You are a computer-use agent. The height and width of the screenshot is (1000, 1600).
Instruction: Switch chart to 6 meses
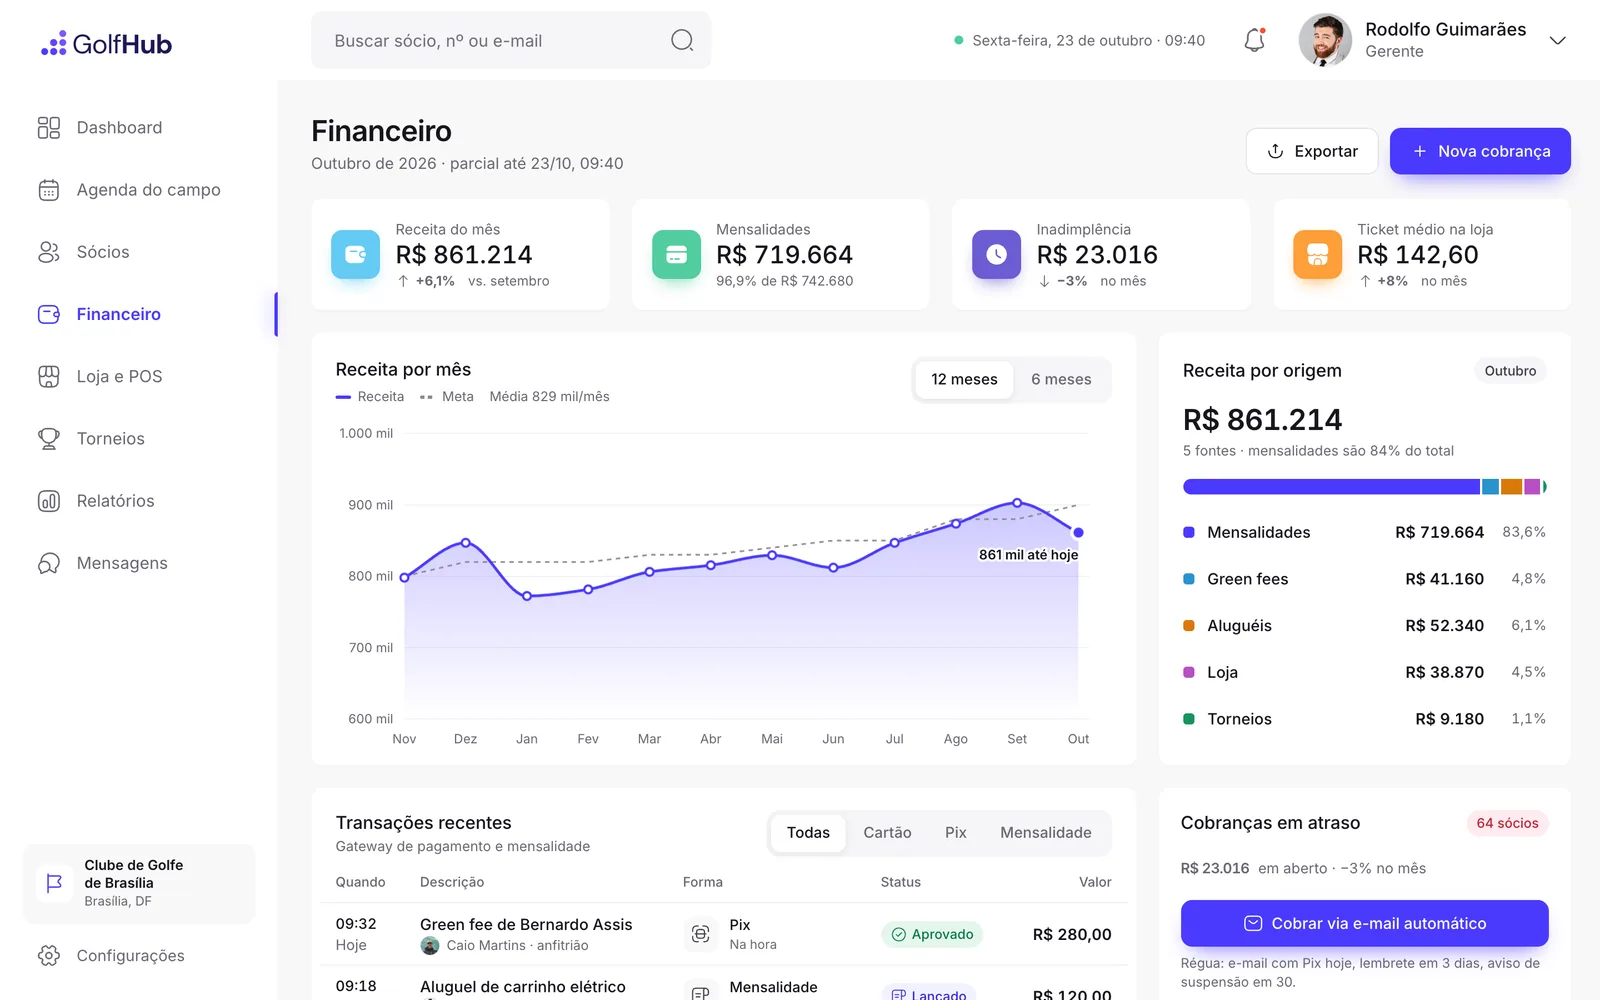1061,379
